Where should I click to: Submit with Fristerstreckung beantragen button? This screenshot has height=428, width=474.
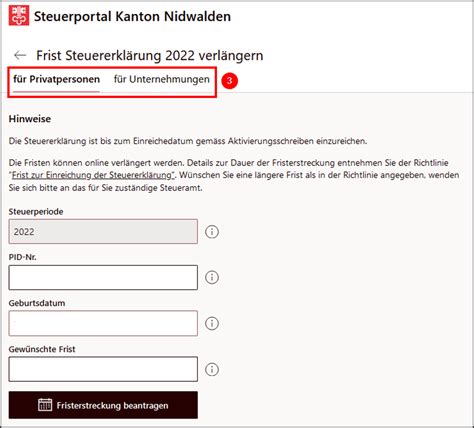[x=103, y=405]
